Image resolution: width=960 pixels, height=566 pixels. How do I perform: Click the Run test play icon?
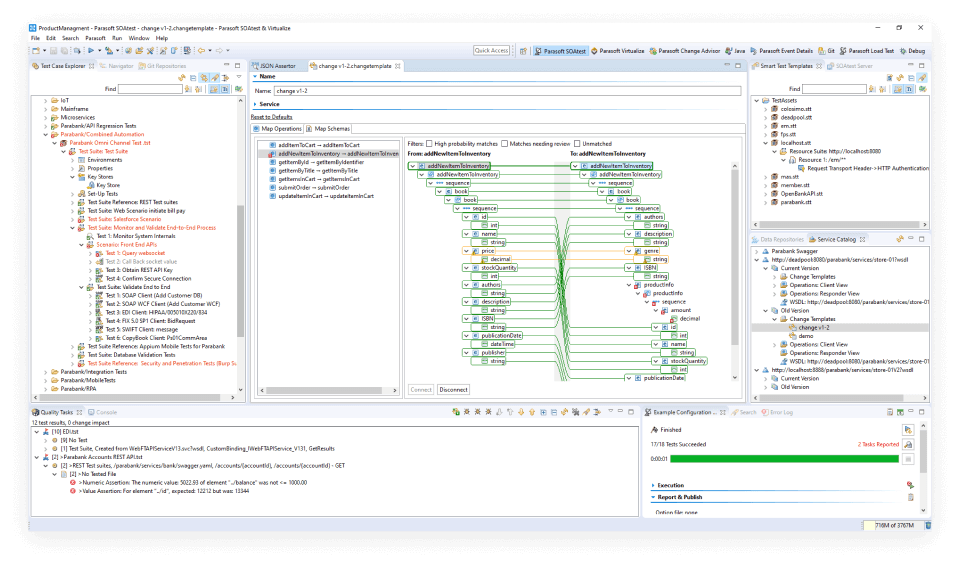91,51
